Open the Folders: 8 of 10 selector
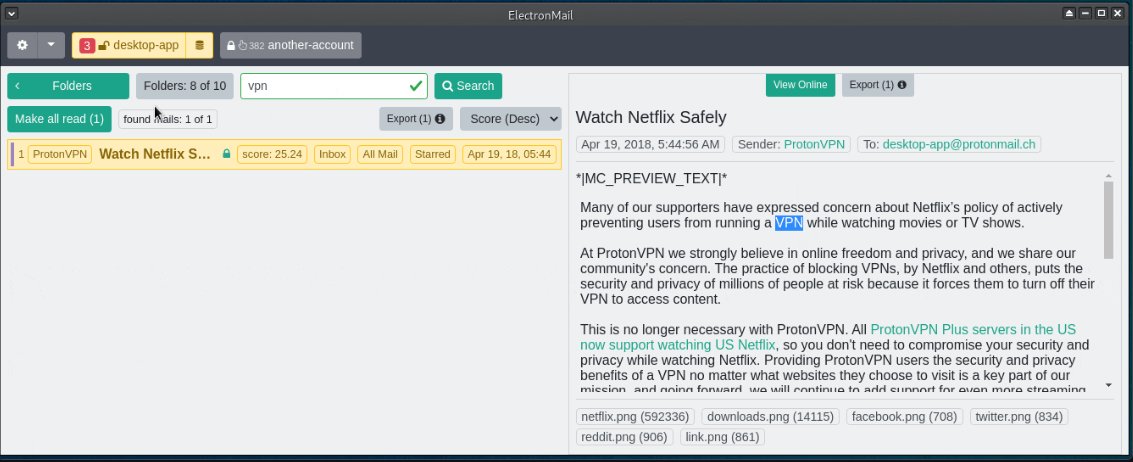1133x462 pixels. click(185, 86)
